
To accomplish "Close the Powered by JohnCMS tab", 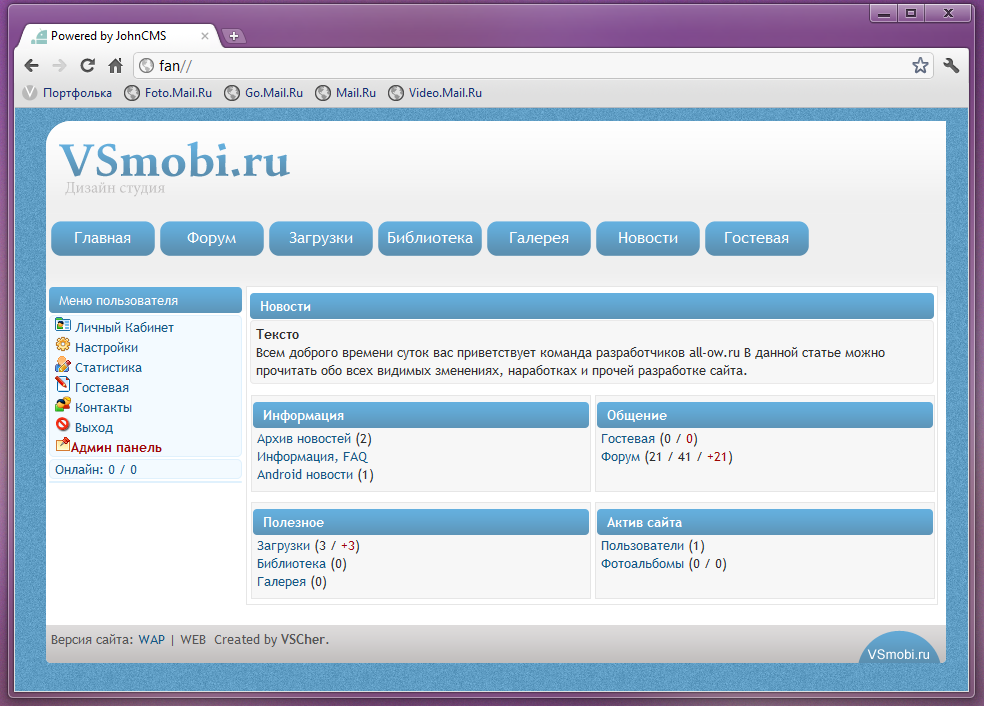I will pos(205,36).
